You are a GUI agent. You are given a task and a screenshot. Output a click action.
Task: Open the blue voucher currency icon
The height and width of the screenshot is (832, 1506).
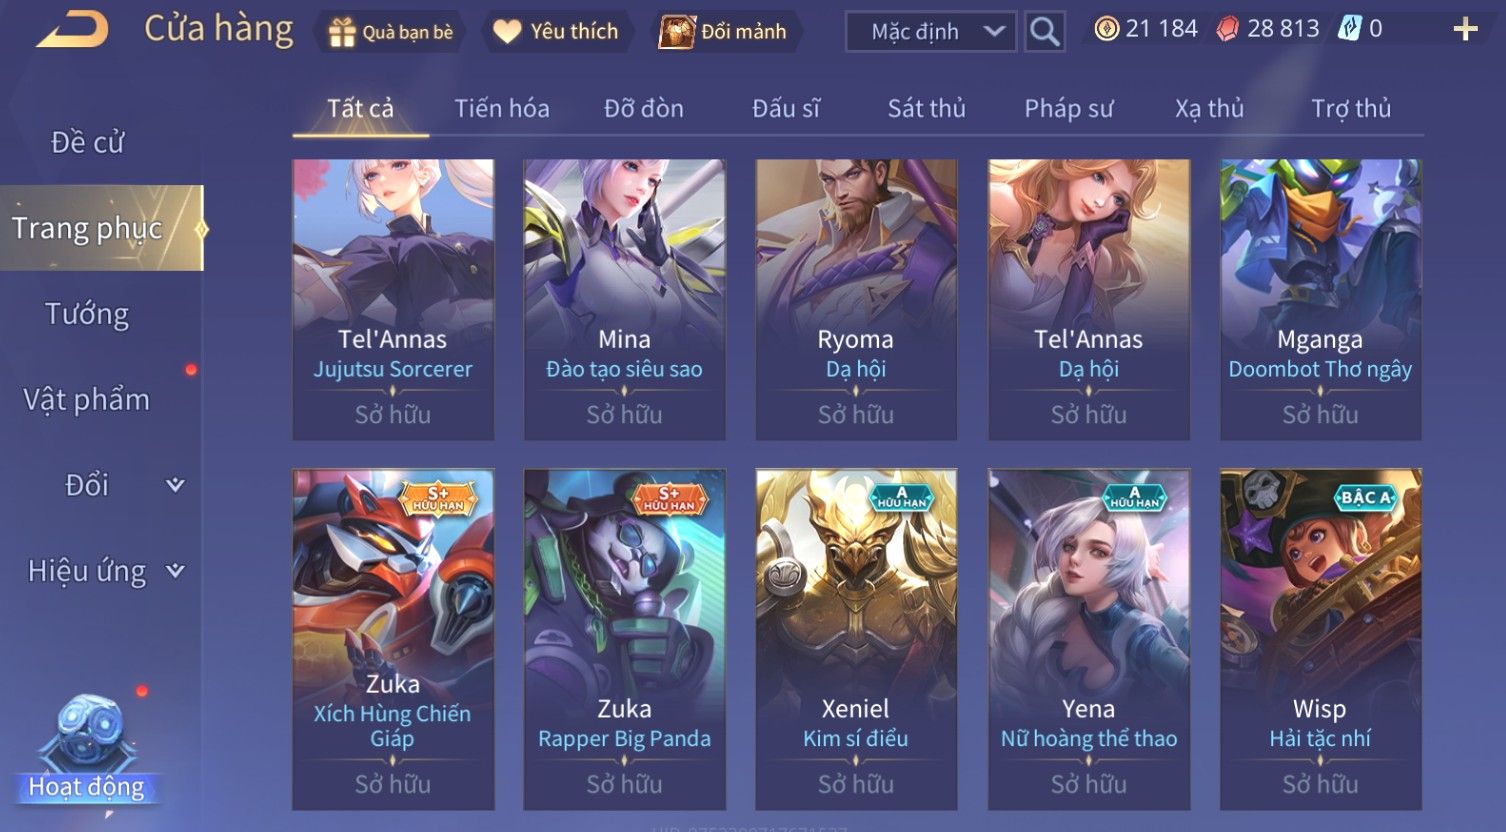pos(1350,29)
